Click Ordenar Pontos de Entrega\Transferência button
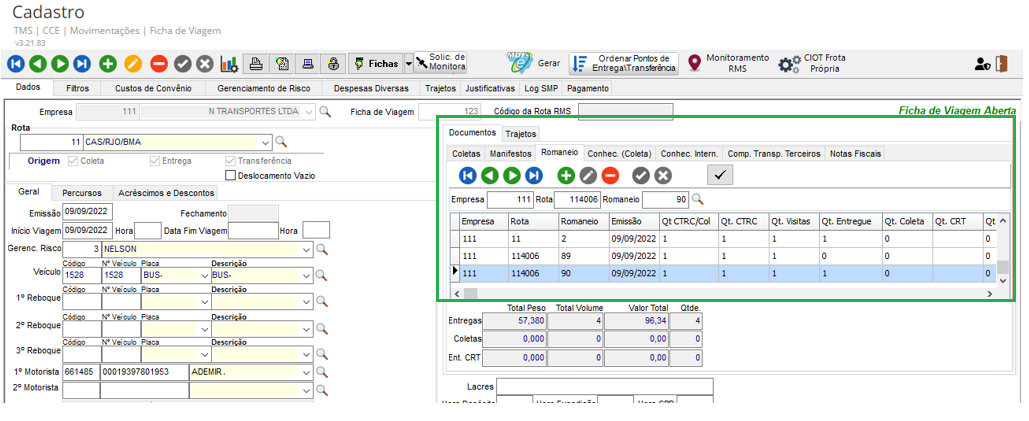The height and width of the screenshot is (421, 1029). 624,64
